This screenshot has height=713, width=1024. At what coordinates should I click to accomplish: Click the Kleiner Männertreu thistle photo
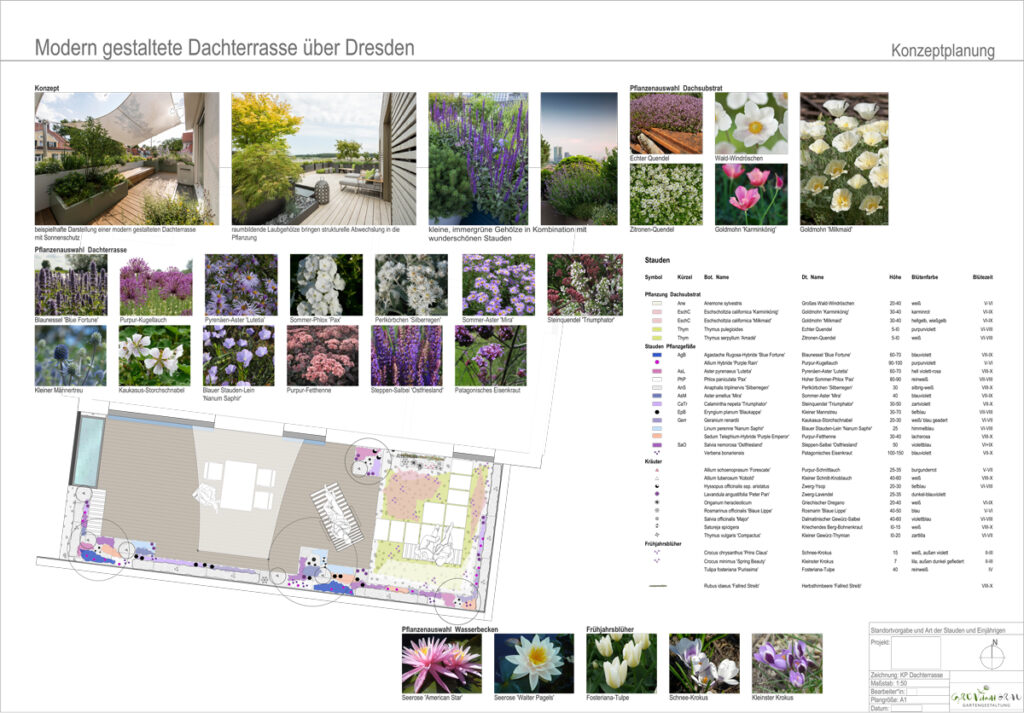coord(70,355)
